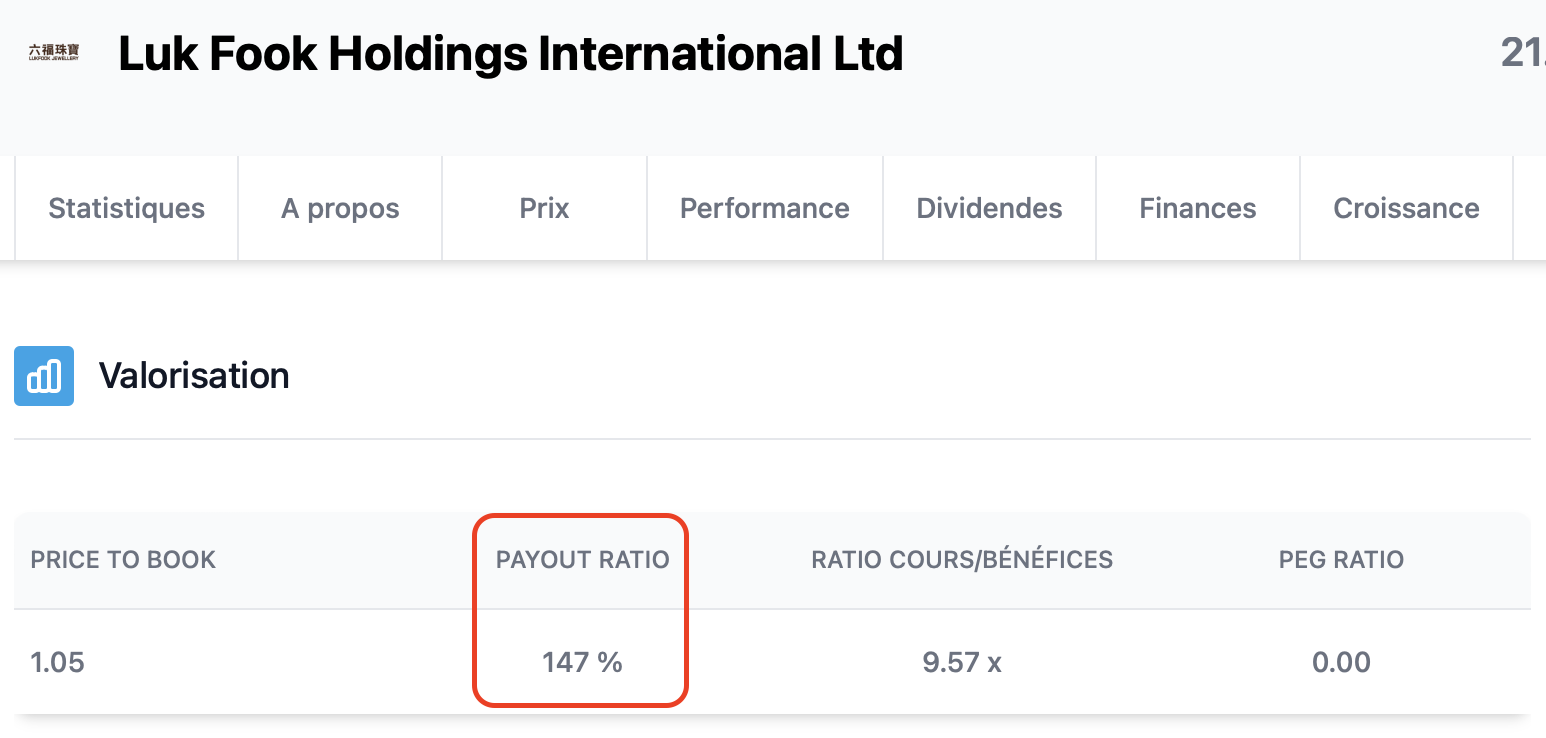Viewport: 1546px width, 738px height.
Task: Click the Valorisation section heading
Action: click(194, 376)
